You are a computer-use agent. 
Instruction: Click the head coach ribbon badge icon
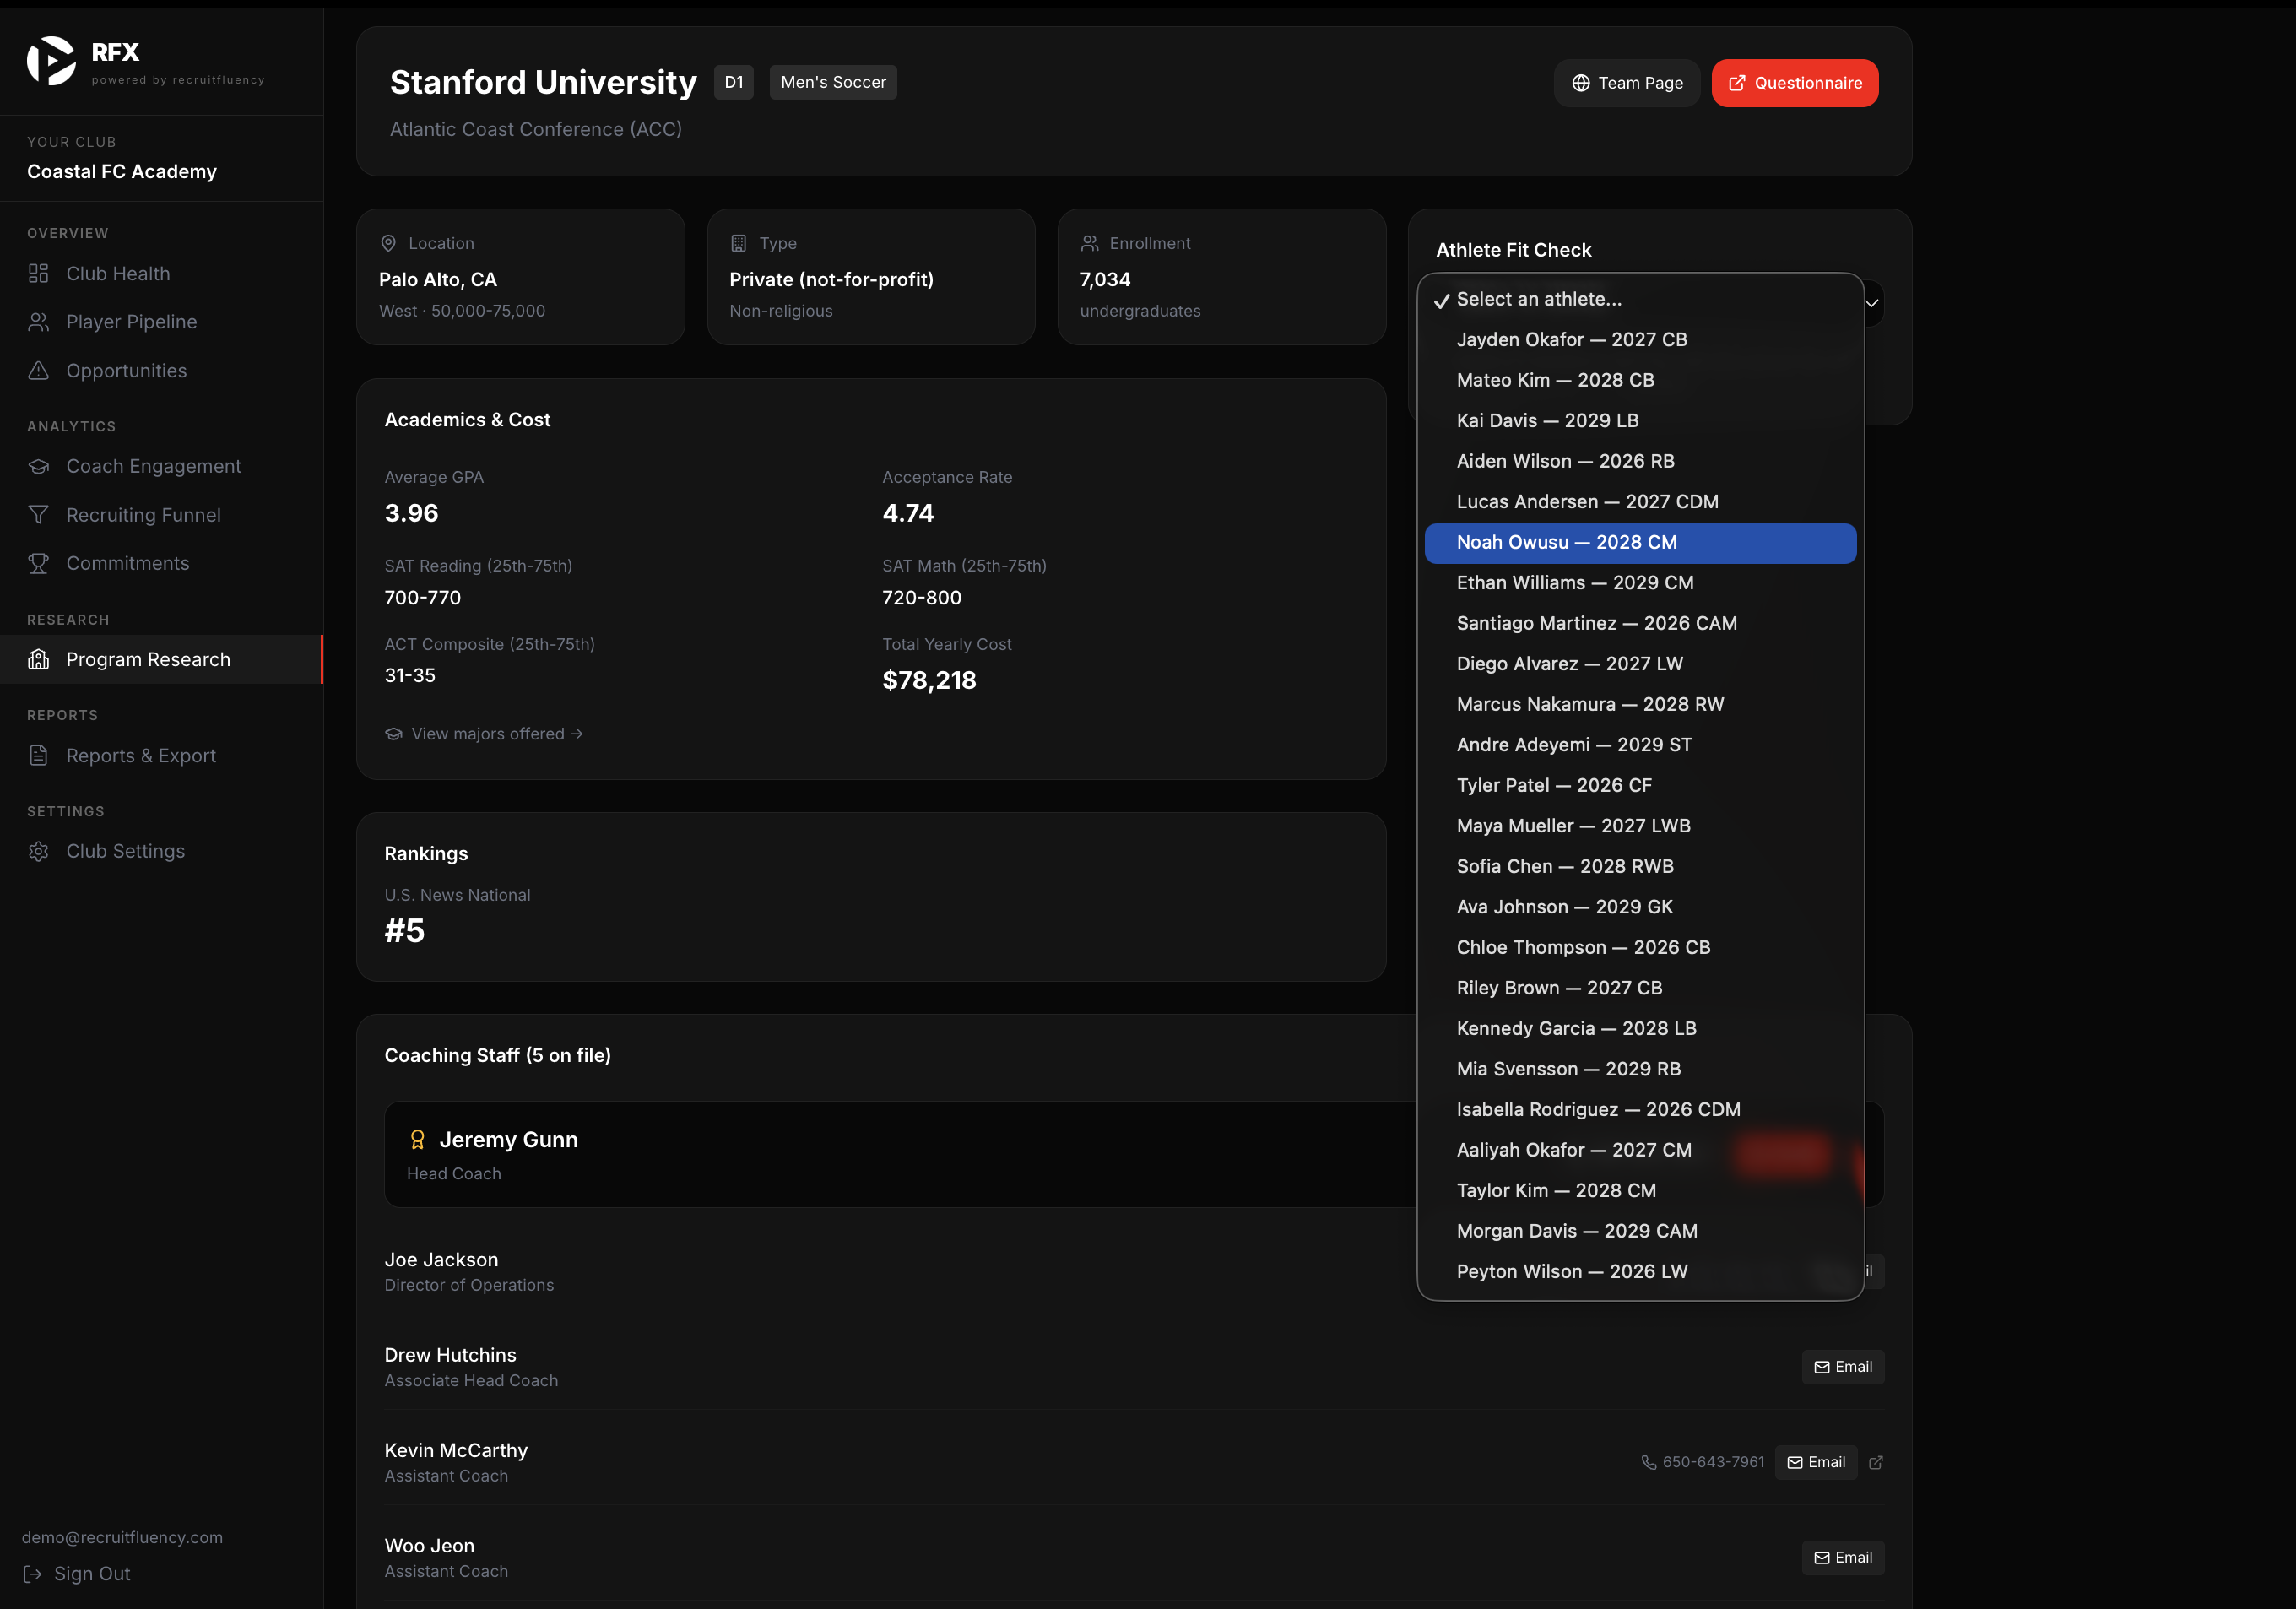[418, 1140]
